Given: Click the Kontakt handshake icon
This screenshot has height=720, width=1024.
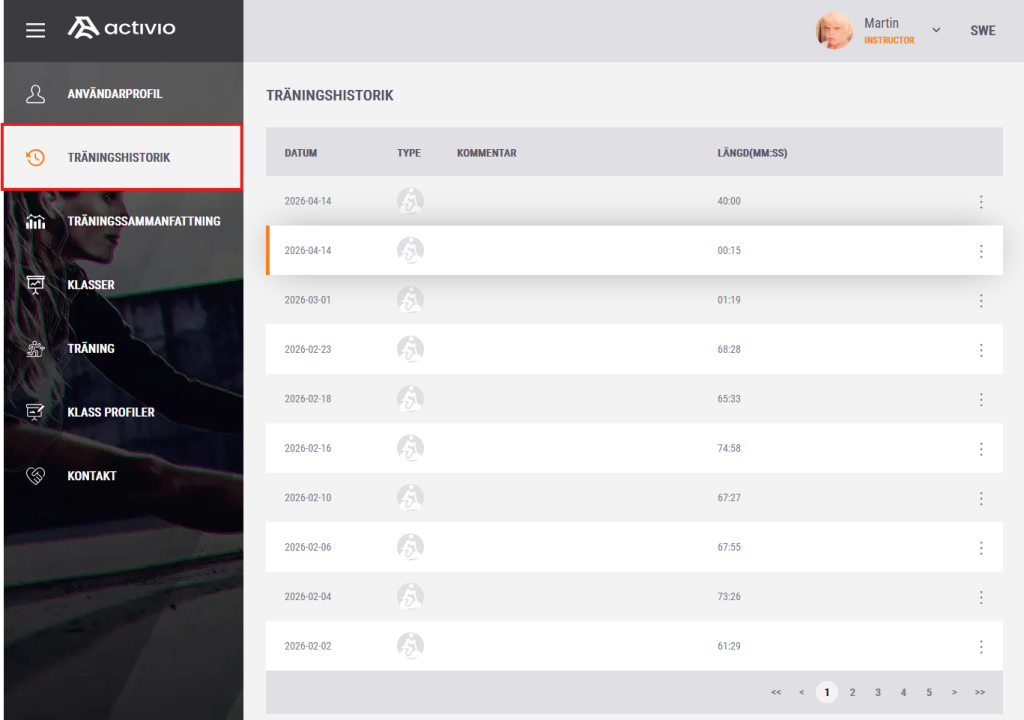Looking at the screenshot, I should coord(35,476).
